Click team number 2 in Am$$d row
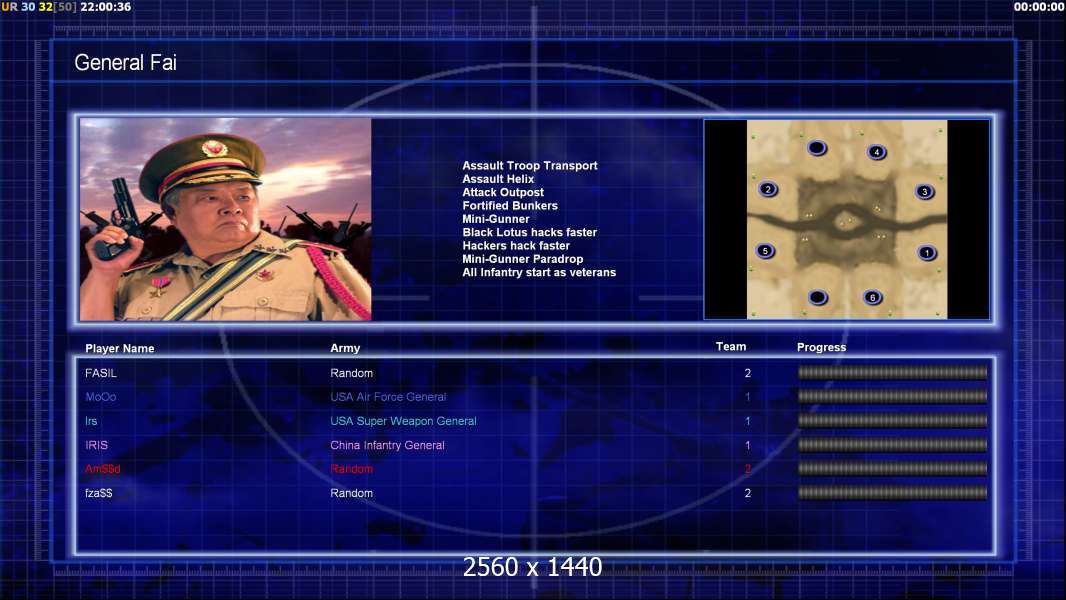Viewport: 1066px width, 600px height. pyautogui.click(x=748, y=469)
